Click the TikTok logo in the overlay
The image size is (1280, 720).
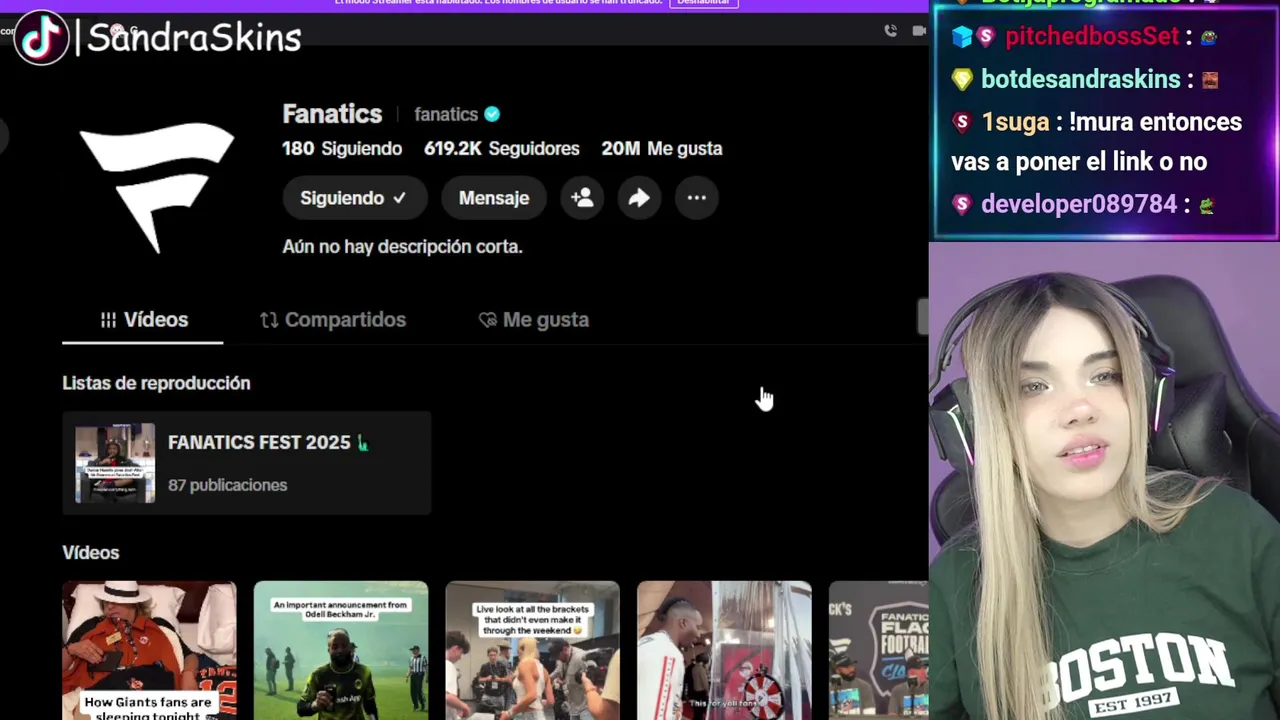coord(41,38)
